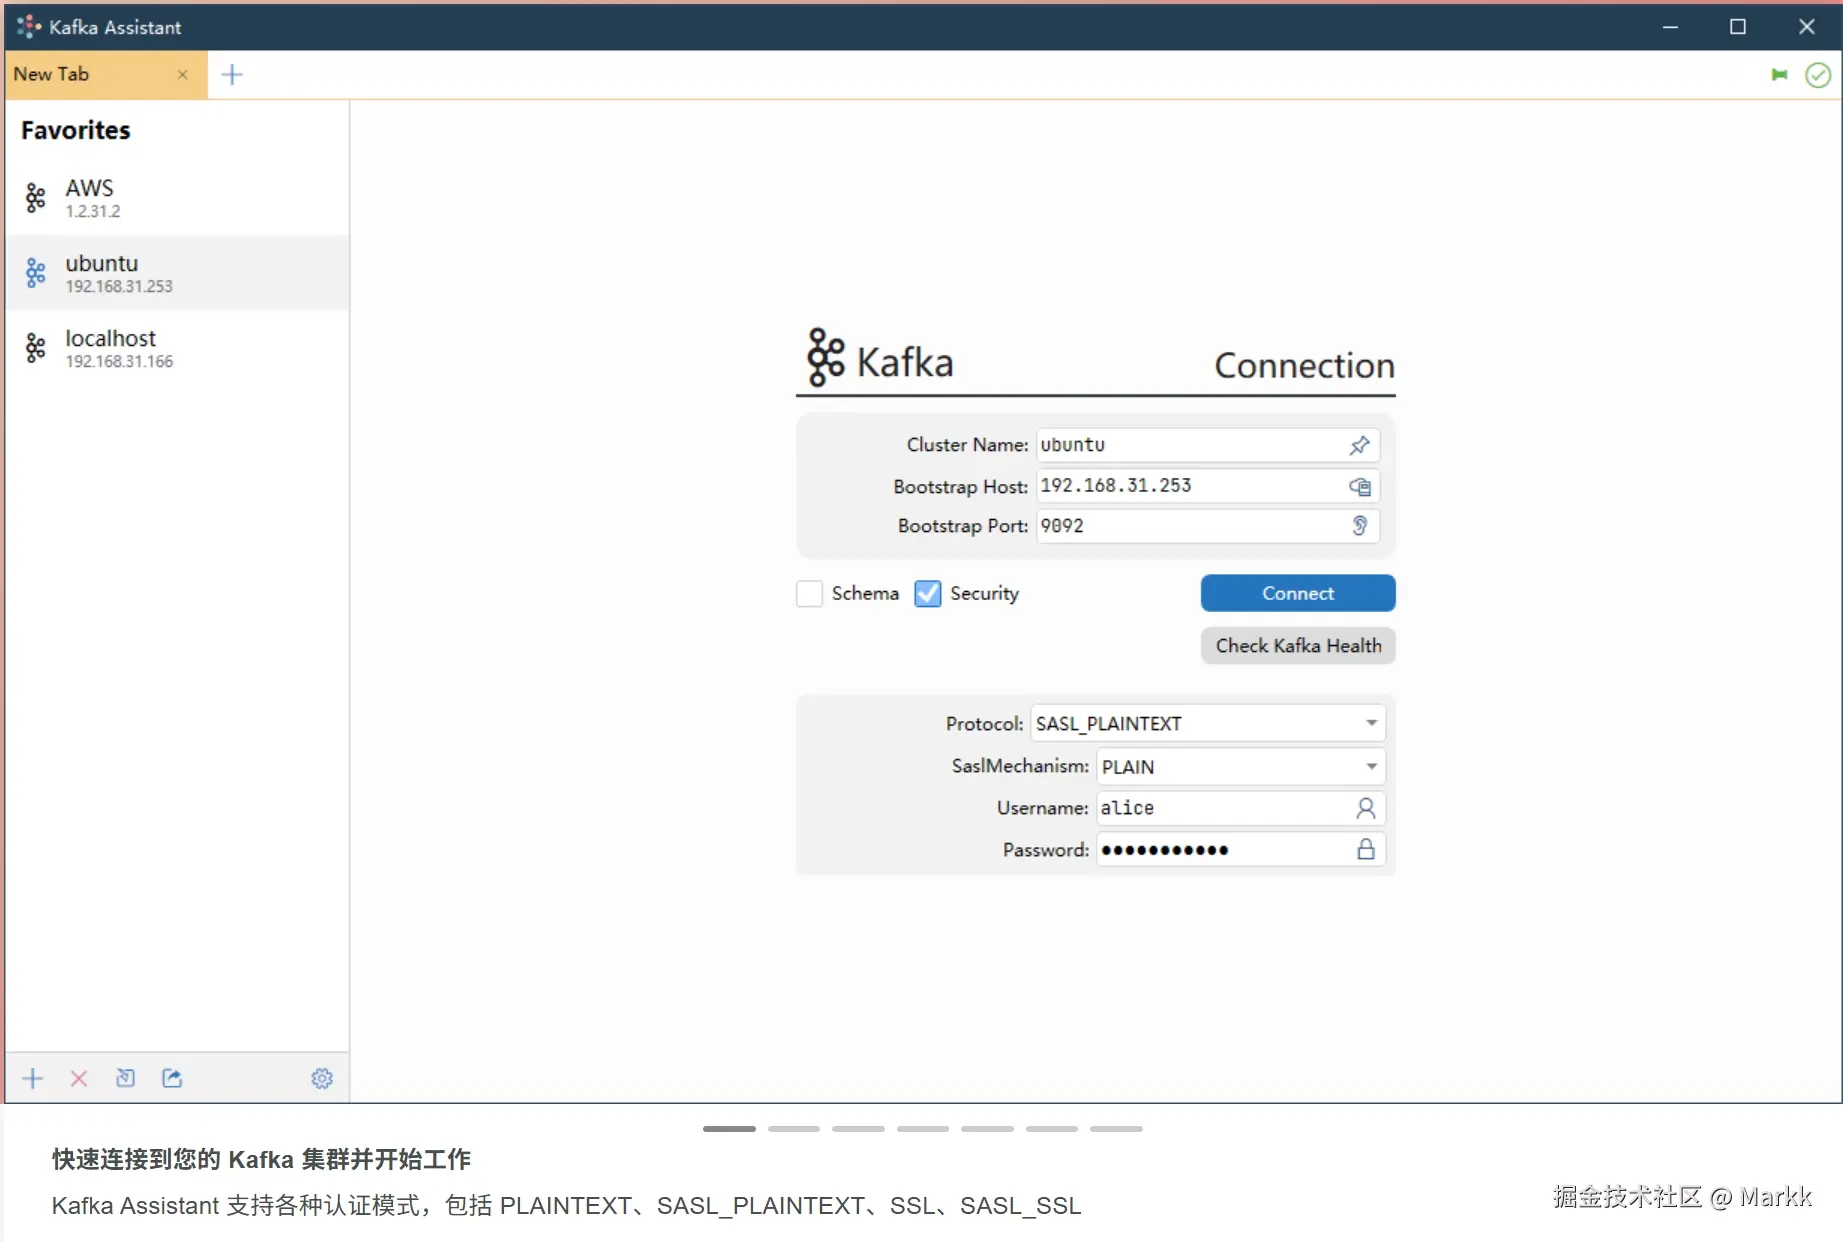Close the New Tab tab
The image size is (1843, 1242).
pos(182,75)
